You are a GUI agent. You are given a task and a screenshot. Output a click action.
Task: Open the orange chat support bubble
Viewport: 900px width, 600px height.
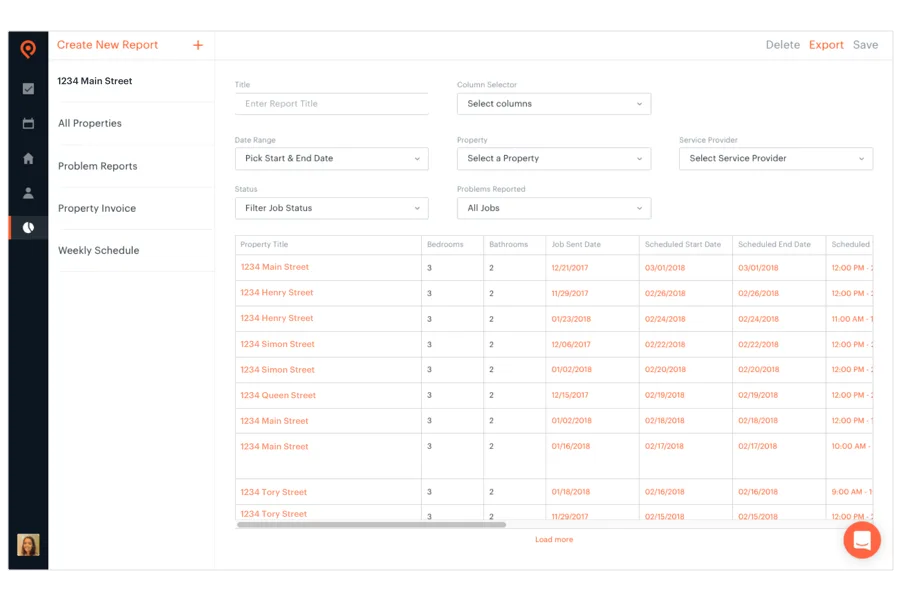pyautogui.click(x=862, y=540)
